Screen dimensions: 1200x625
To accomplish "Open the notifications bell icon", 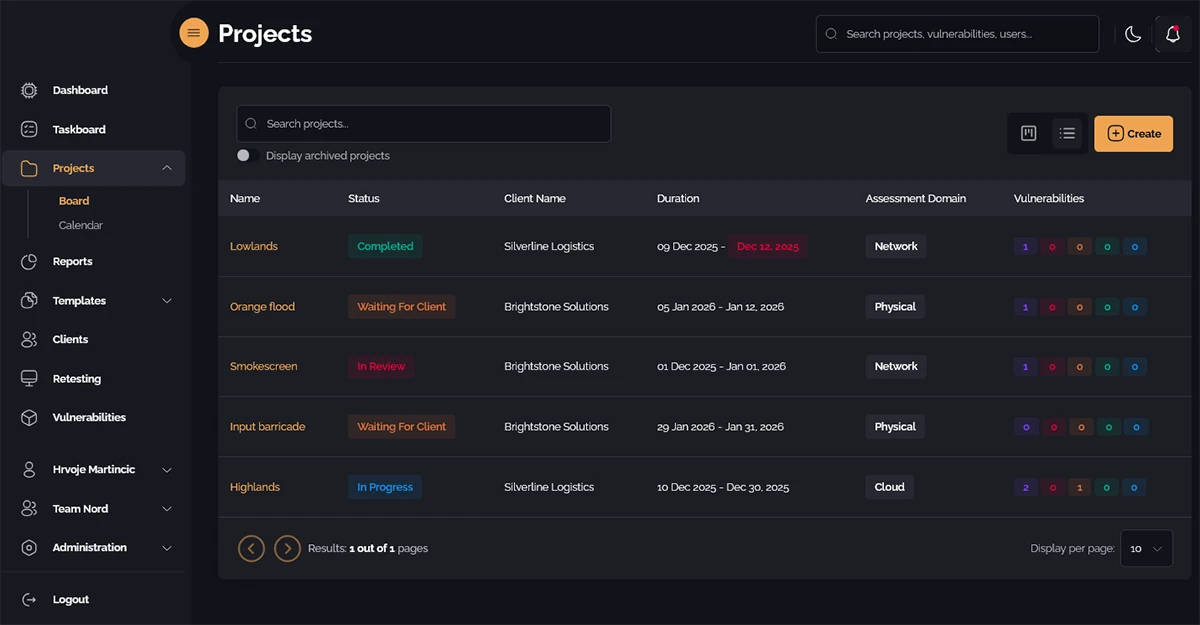I will coord(1173,34).
